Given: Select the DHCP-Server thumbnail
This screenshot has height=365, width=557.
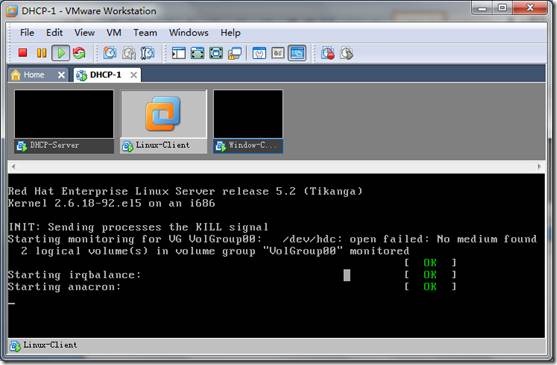Looking at the screenshot, I should (x=64, y=121).
